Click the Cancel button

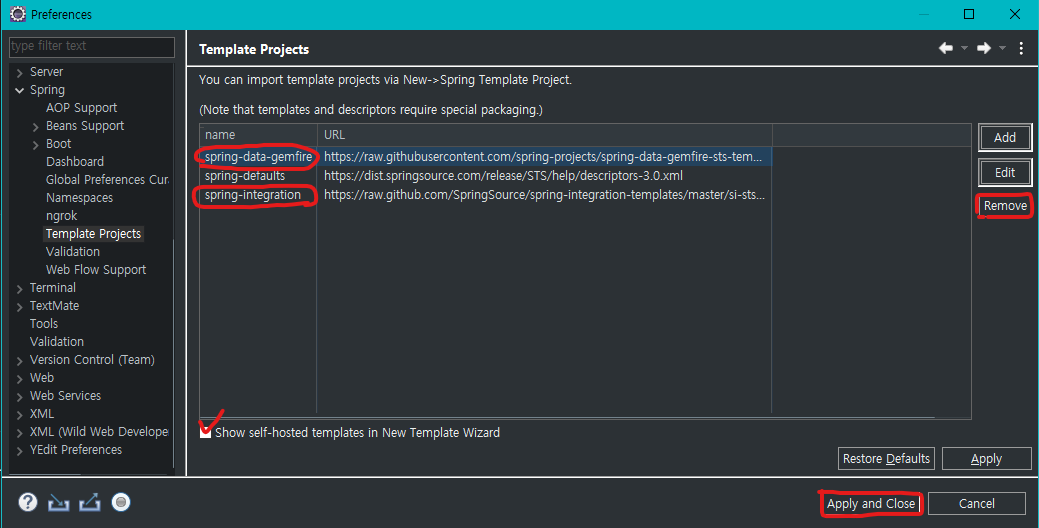(977, 503)
